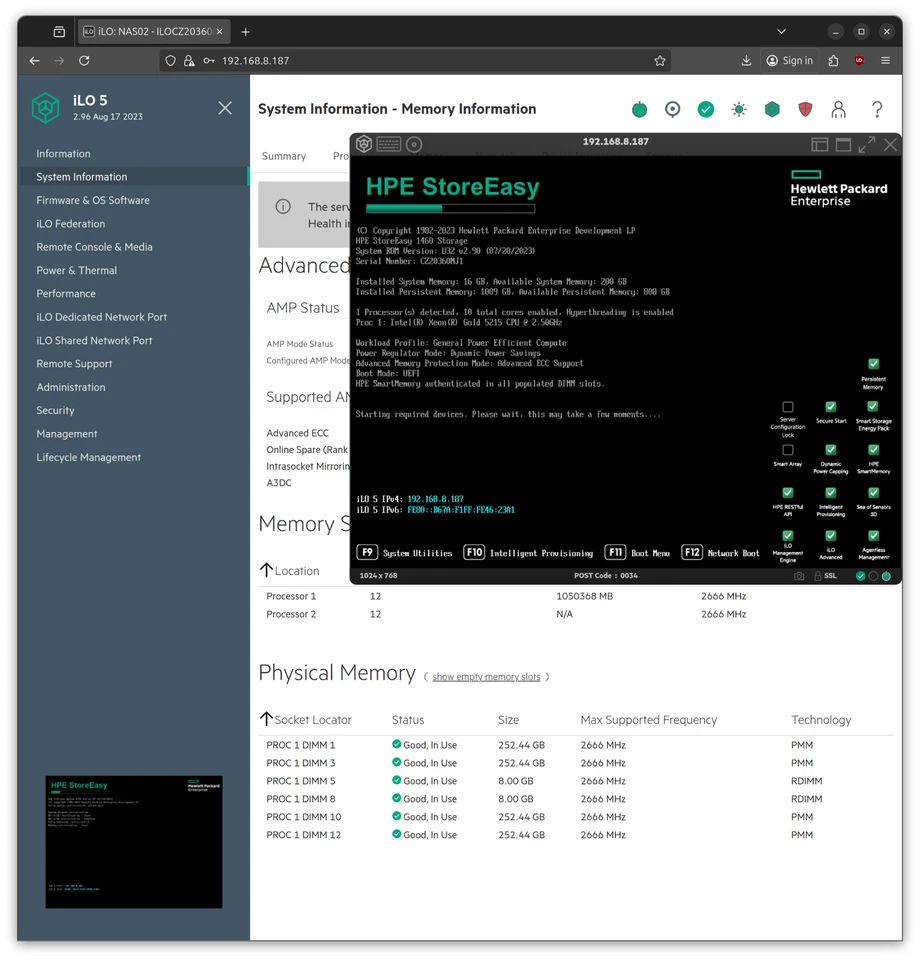Image resolution: width=920 pixels, height=960 pixels.
Task: Click the sun-shaped brightness icon in header
Action: 739,110
